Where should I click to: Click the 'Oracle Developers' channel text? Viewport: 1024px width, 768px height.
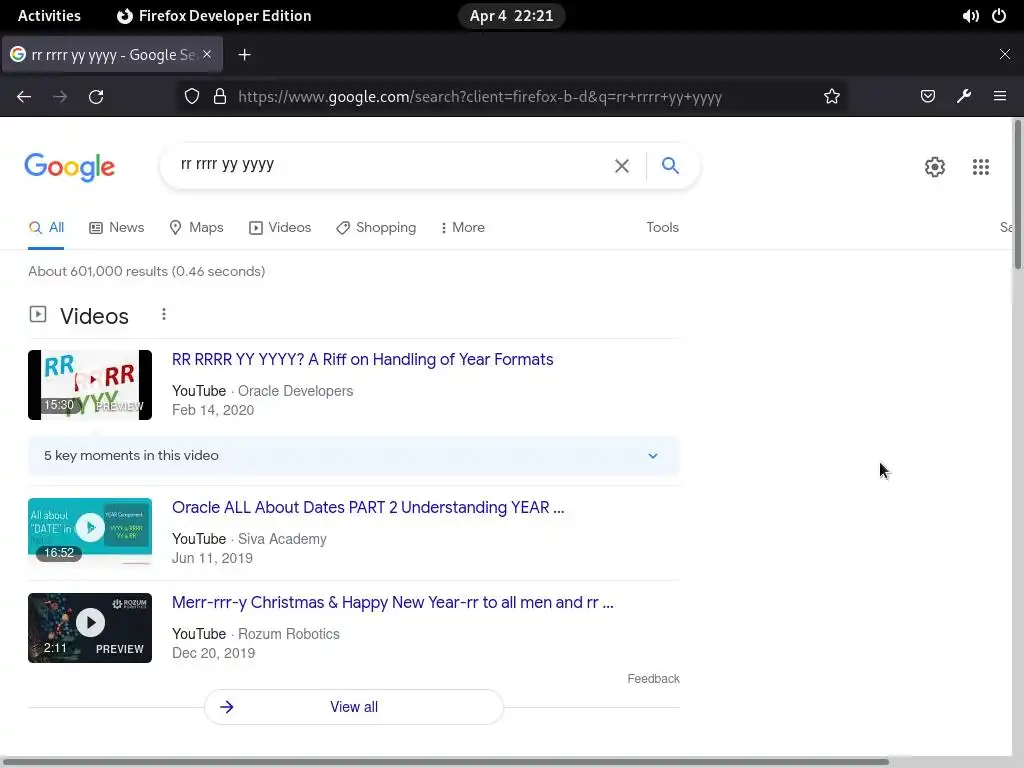point(295,391)
